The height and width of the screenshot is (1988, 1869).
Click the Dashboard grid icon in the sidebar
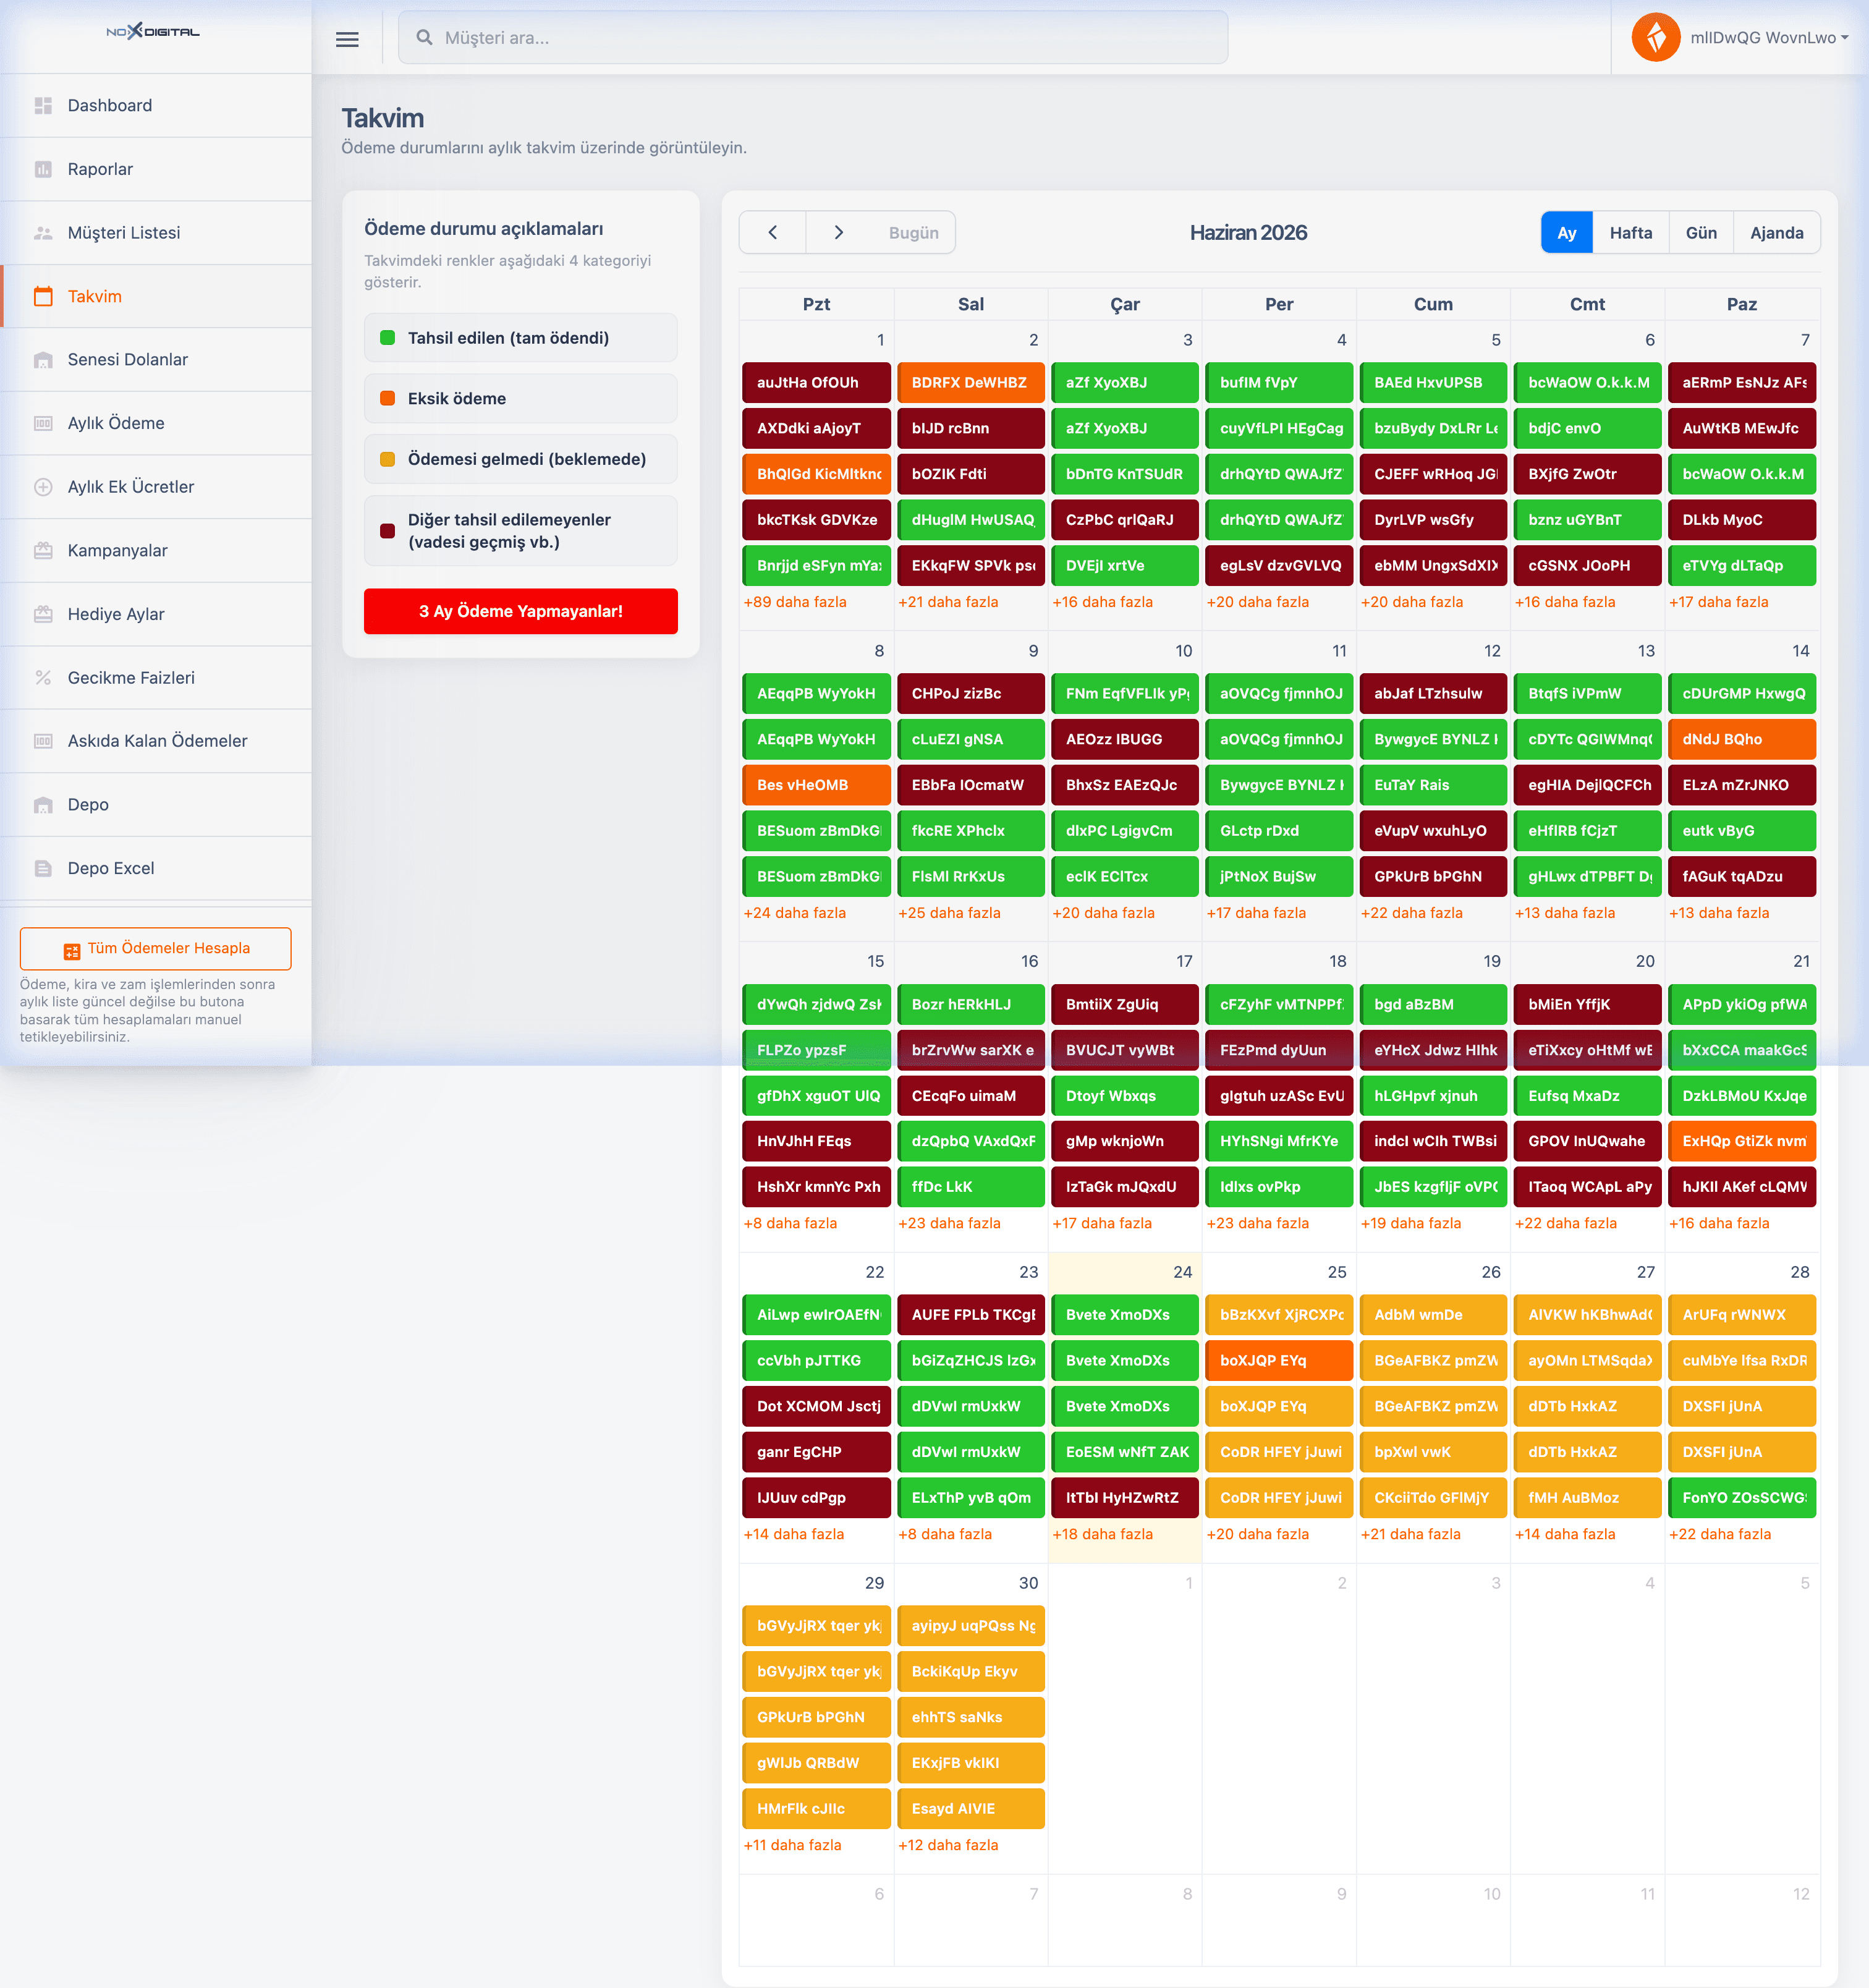43,106
